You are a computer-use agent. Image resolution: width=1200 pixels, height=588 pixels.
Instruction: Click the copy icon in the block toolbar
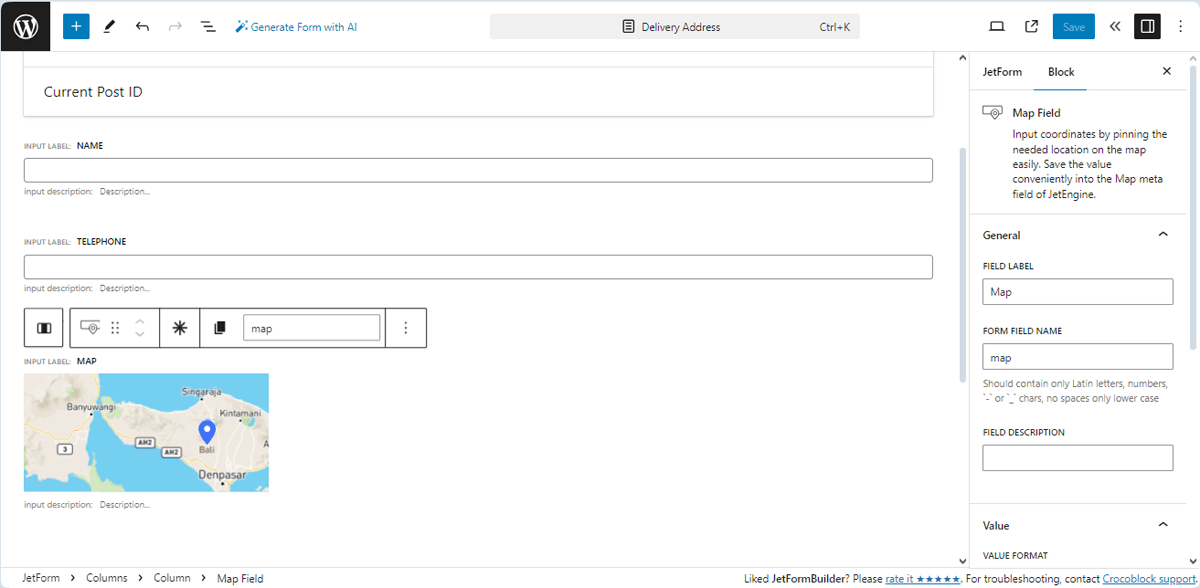click(219, 327)
